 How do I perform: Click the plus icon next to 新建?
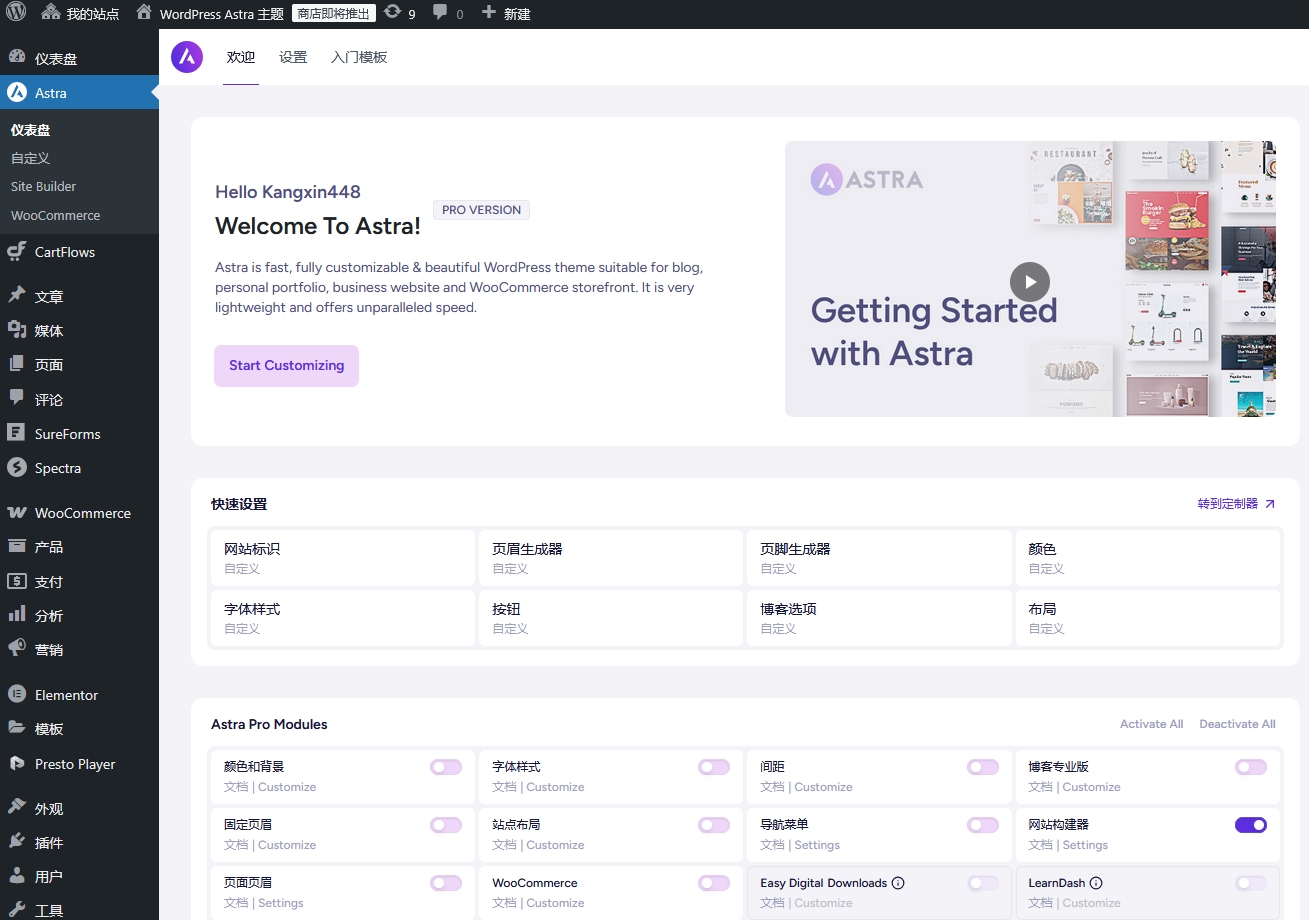pyautogui.click(x=488, y=13)
